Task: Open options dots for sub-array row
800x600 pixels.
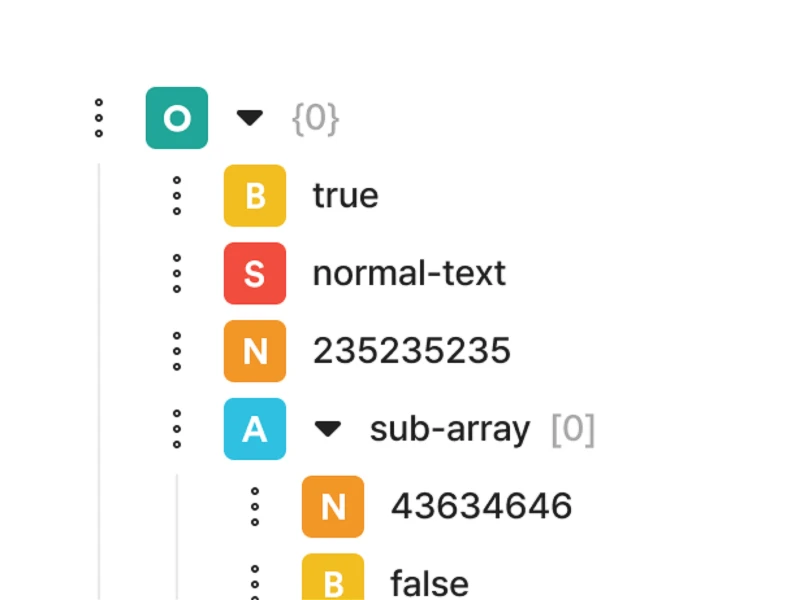Action: point(177,429)
